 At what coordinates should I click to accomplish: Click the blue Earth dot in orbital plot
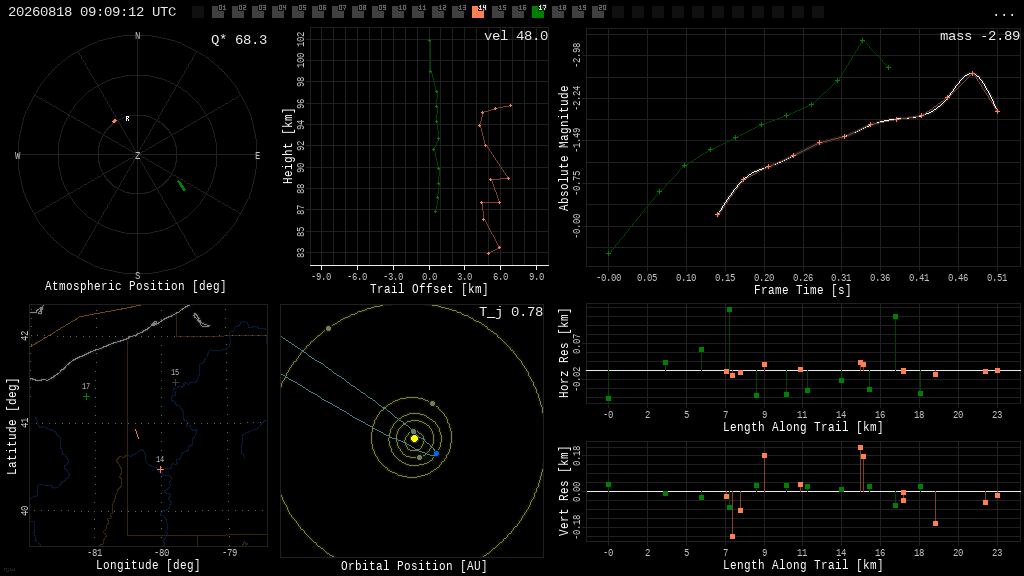coord(436,453)
